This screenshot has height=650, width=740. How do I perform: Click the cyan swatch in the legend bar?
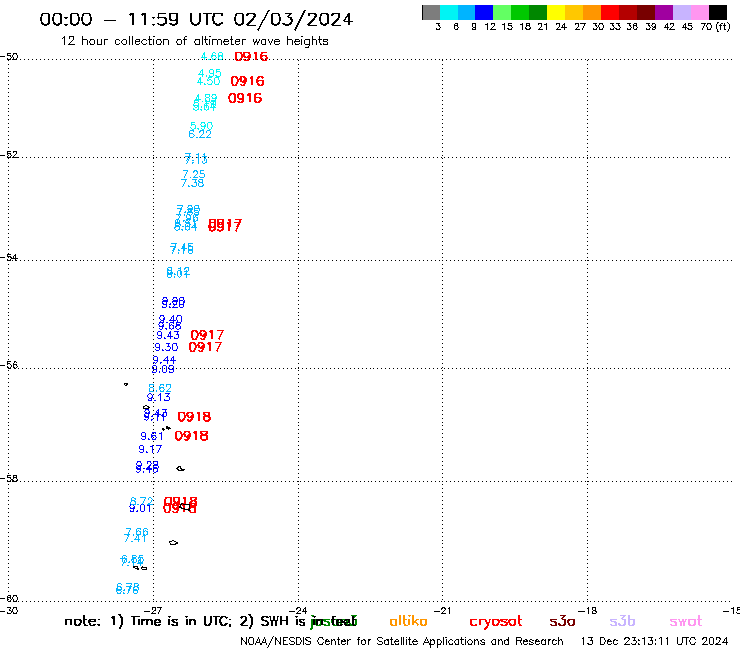click(449, 12)
